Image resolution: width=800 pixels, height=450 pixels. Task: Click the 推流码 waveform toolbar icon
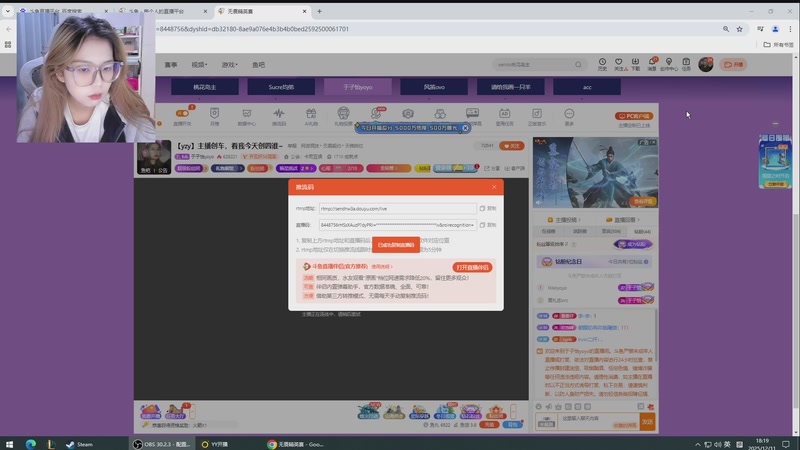point(279,113)
